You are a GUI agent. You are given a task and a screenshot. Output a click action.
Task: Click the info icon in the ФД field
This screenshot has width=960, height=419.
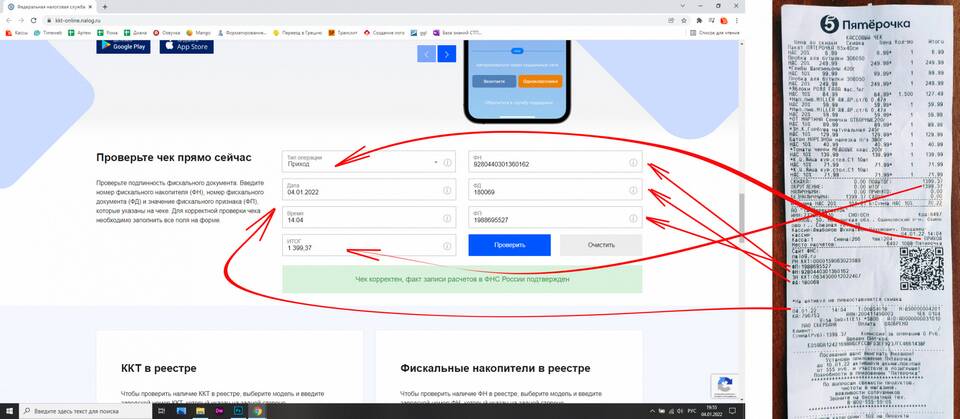(x=632, y=190)
